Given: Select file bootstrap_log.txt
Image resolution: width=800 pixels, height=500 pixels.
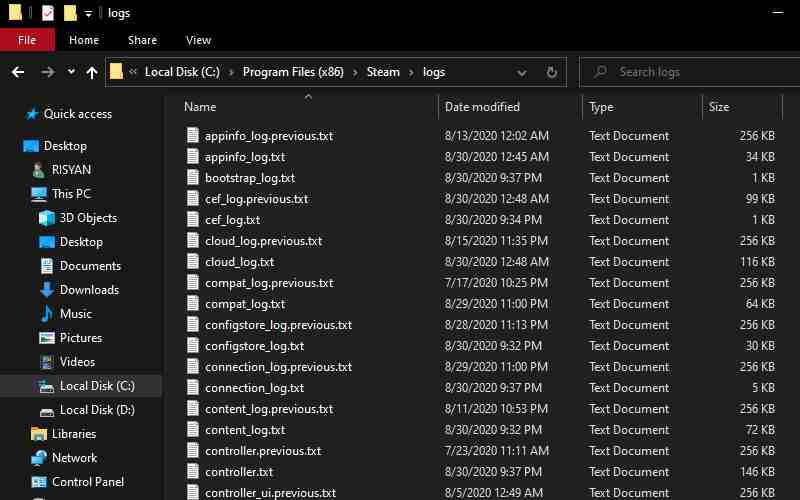Looking at the screenshot, I should 250,178.
